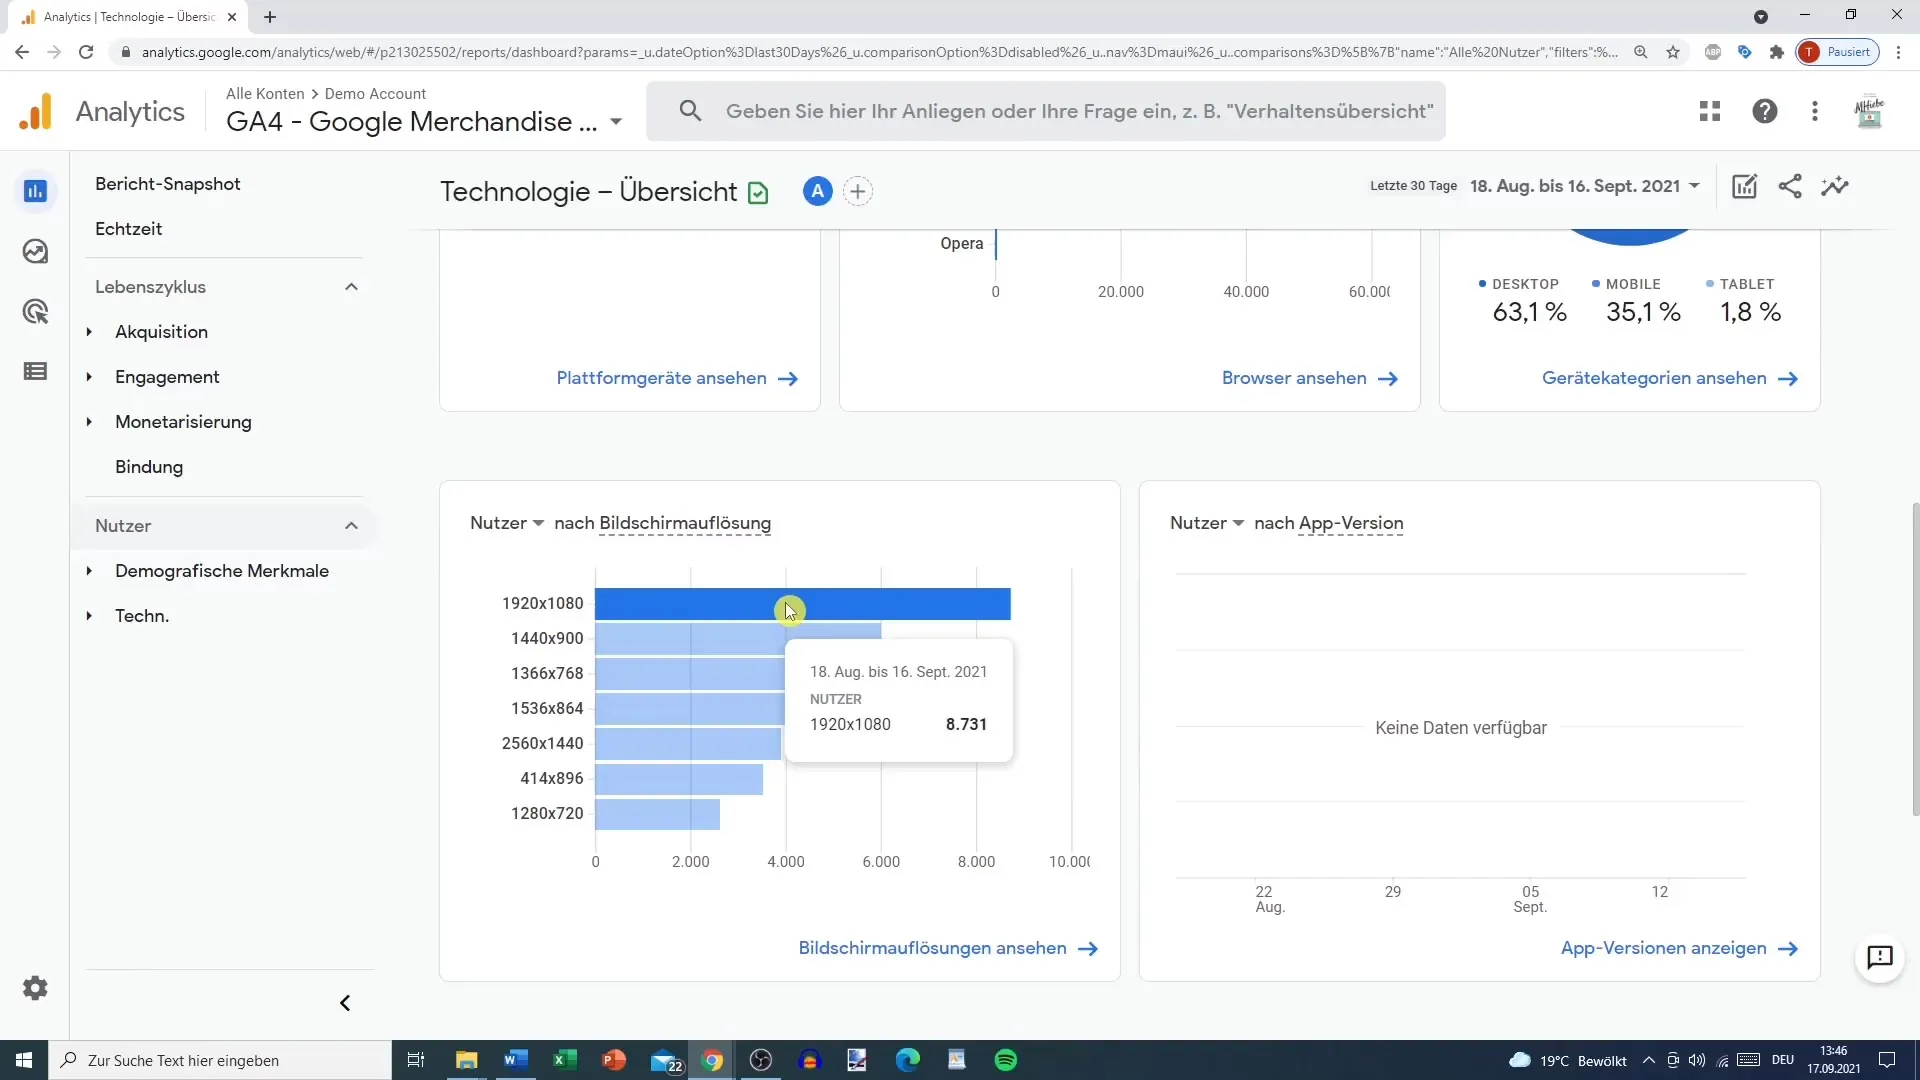Reload the browser page

pyautogui.click(x=86, y=52)
